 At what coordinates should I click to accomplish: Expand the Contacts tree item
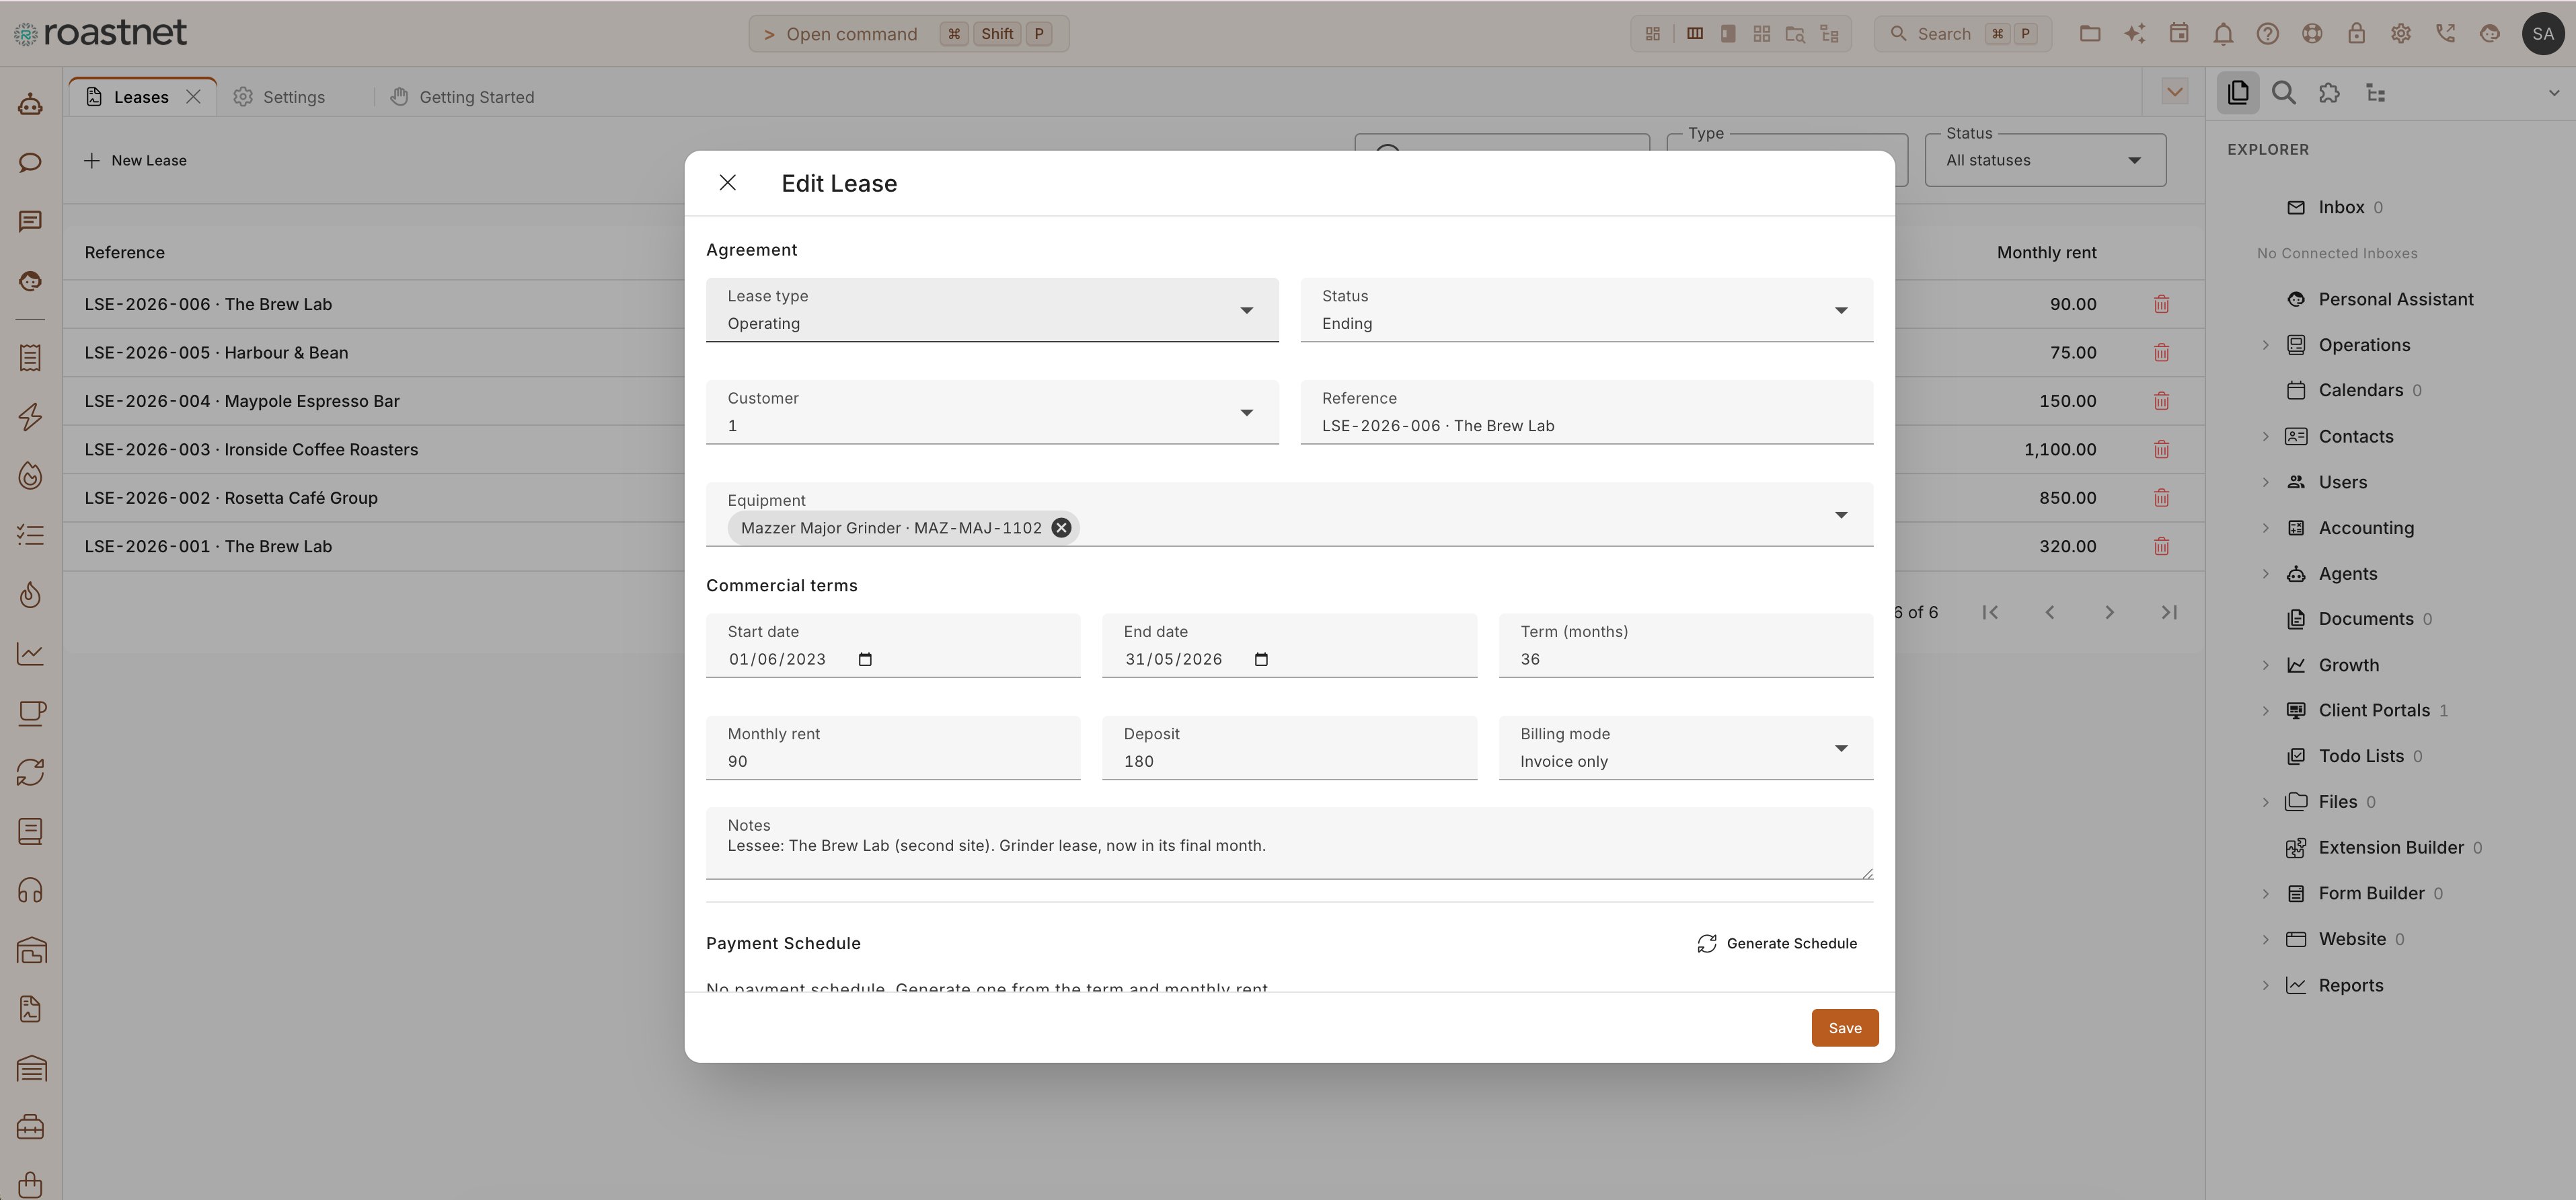pyautogui.click(x=2265, y=436)
